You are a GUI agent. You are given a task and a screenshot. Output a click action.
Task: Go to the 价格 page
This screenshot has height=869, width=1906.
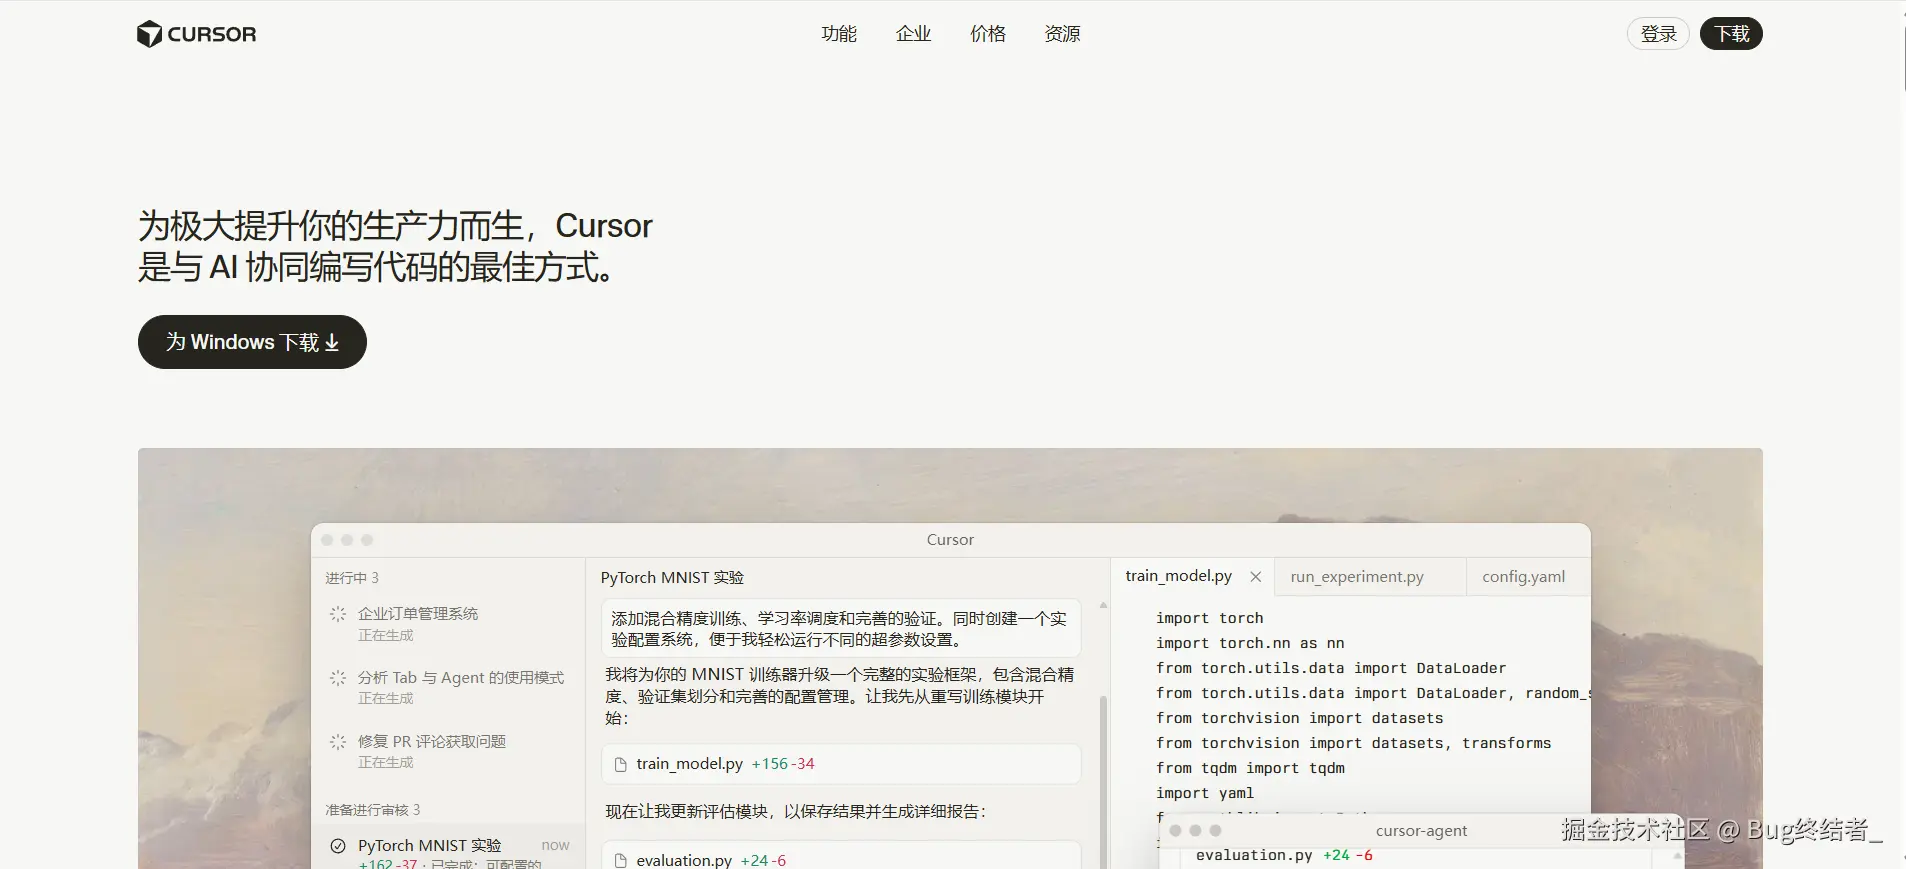point(988,34)
